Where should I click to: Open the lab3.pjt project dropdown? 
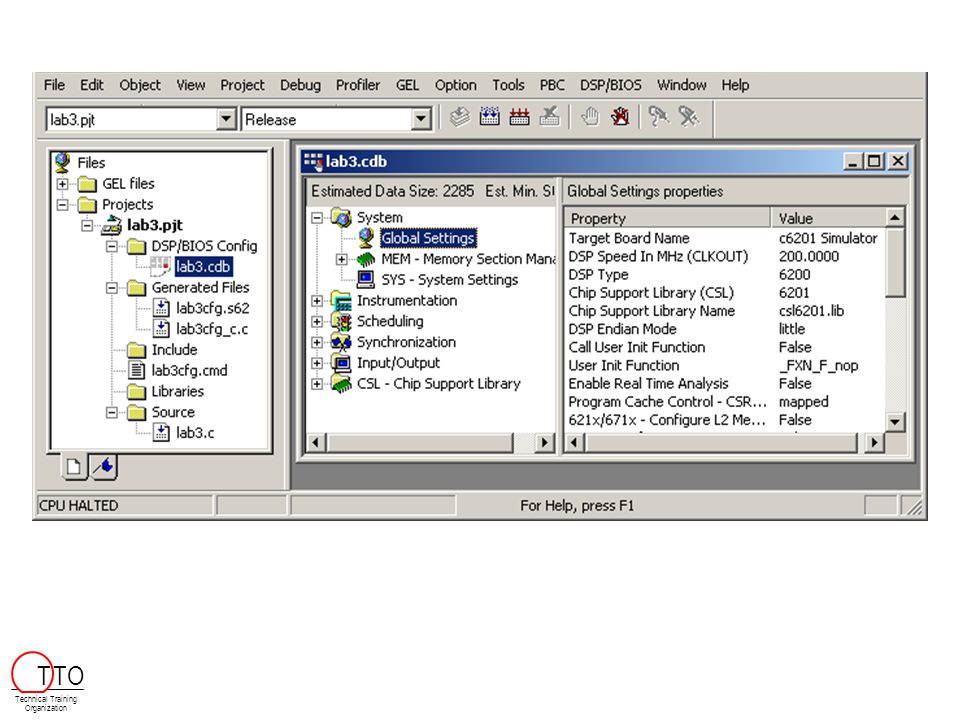tap(226, 119)
